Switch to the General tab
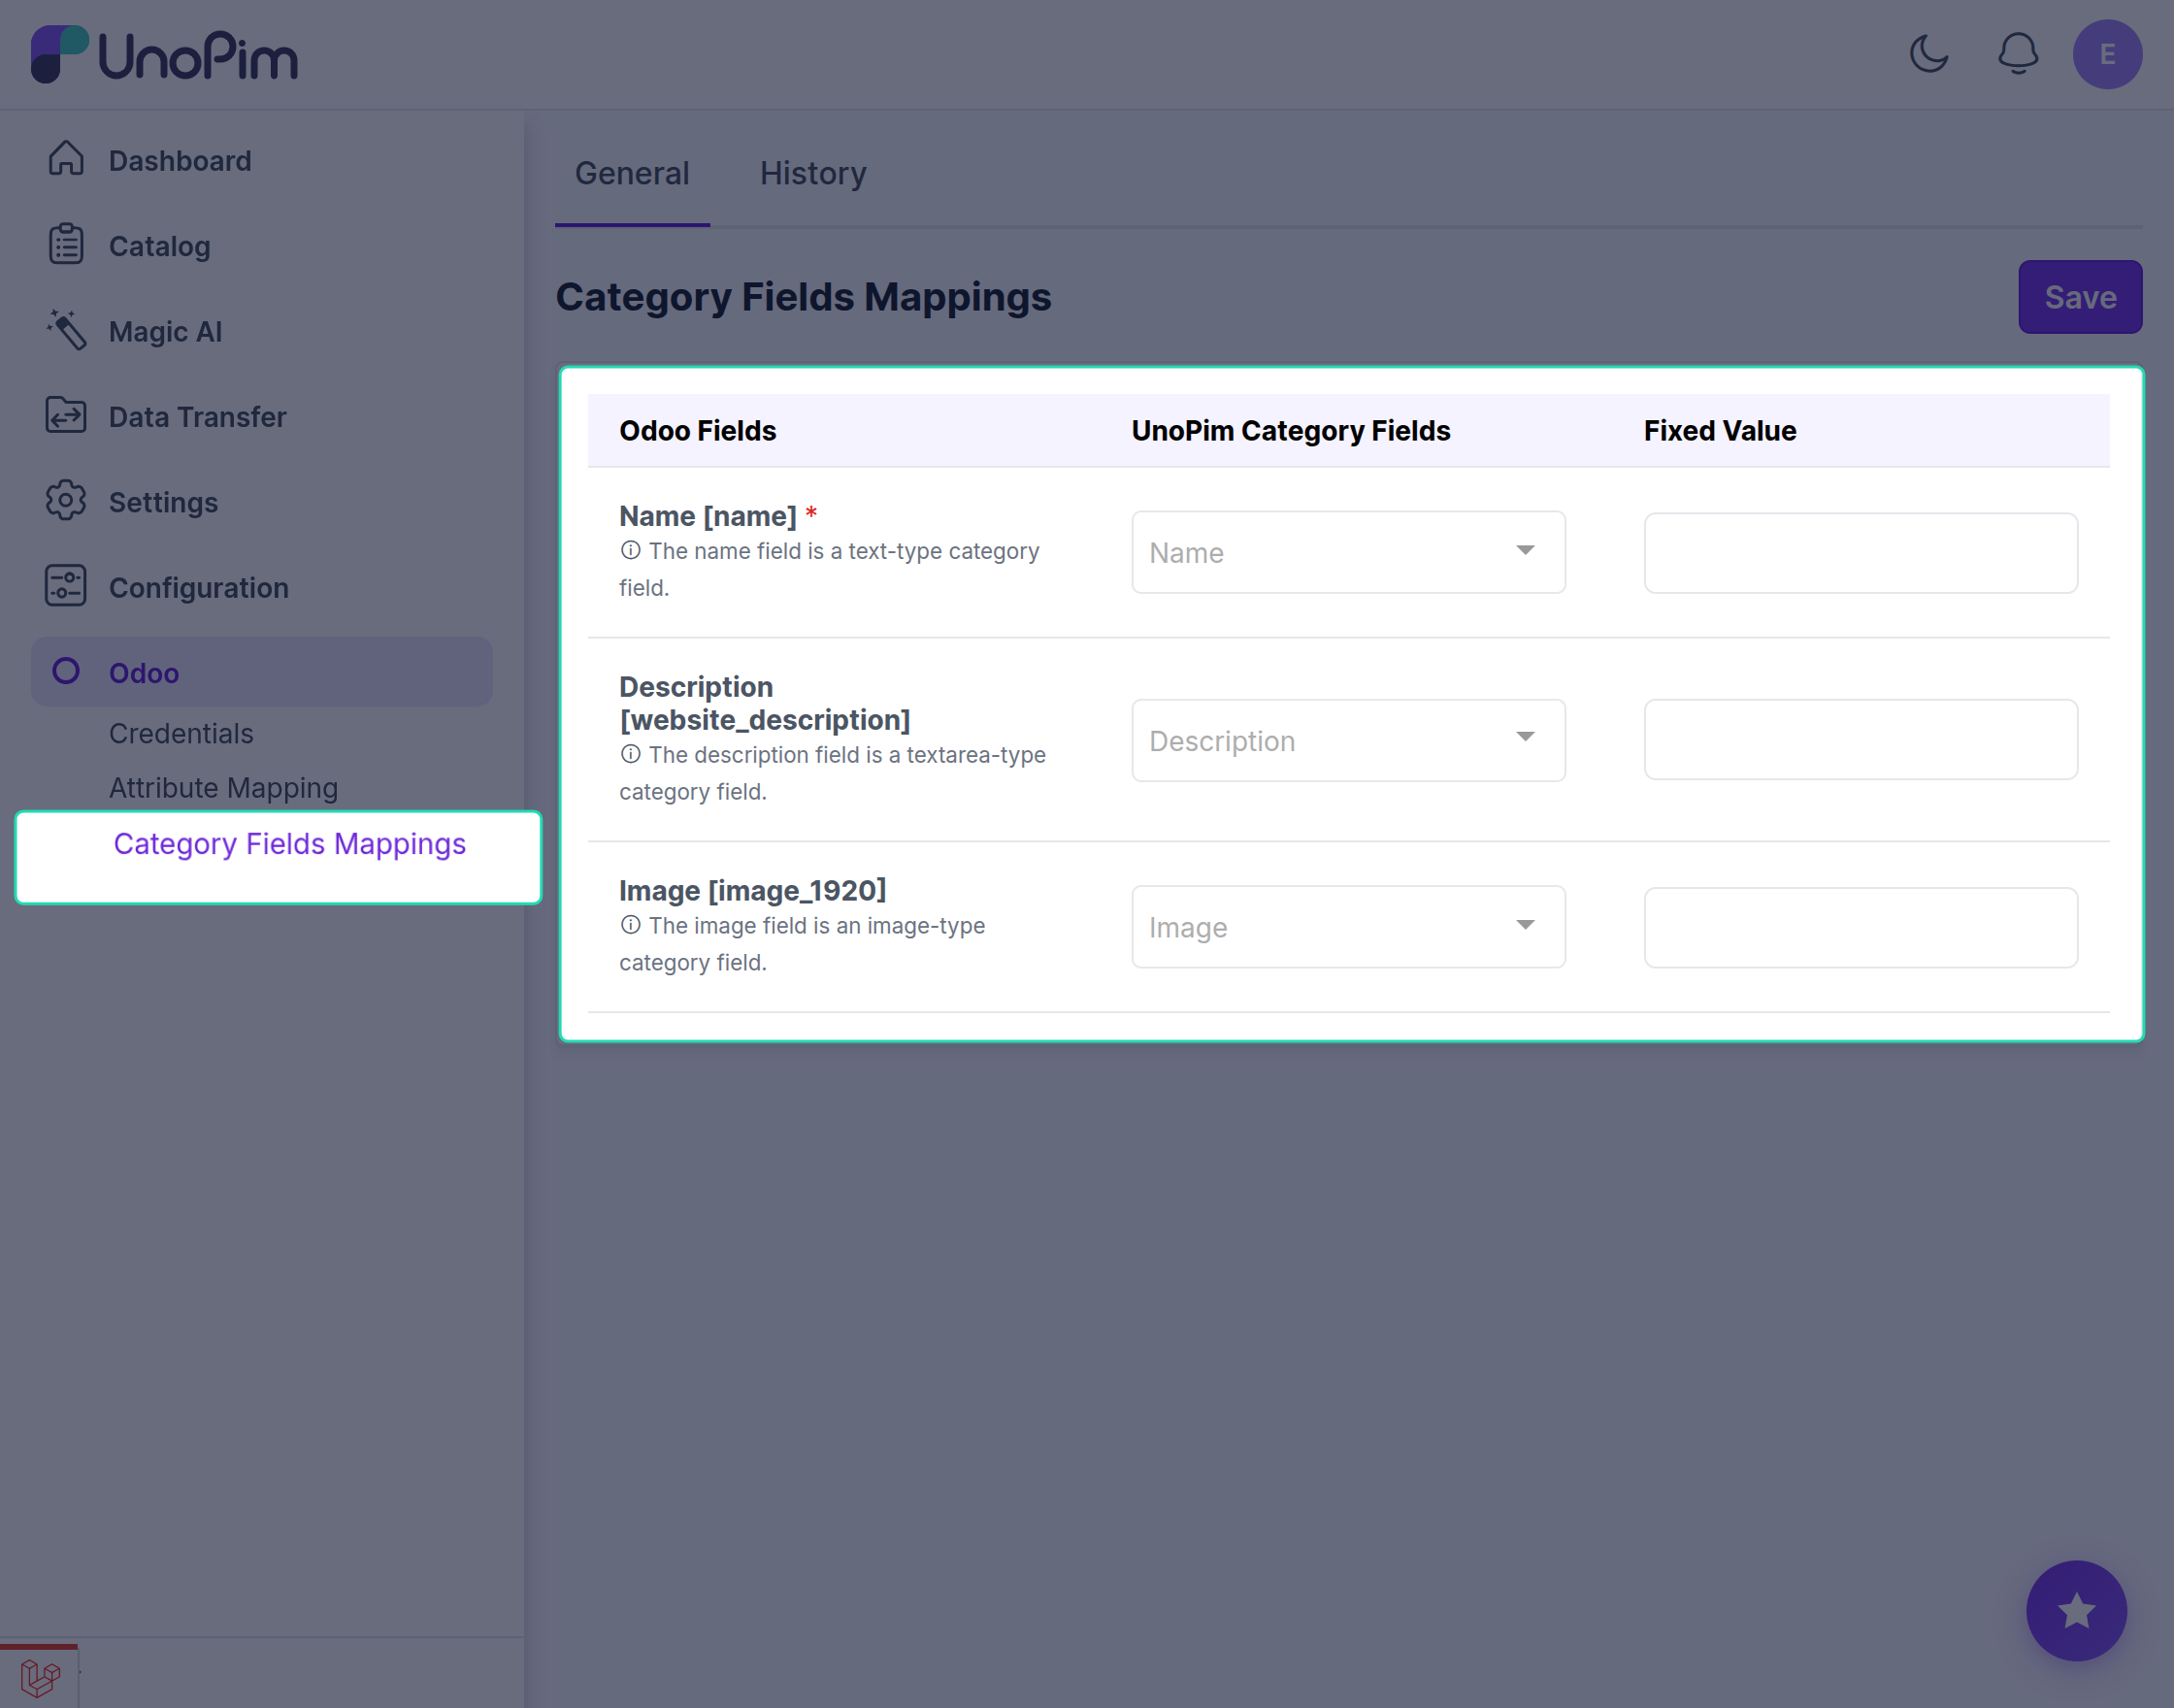 [x=632, y=174]
